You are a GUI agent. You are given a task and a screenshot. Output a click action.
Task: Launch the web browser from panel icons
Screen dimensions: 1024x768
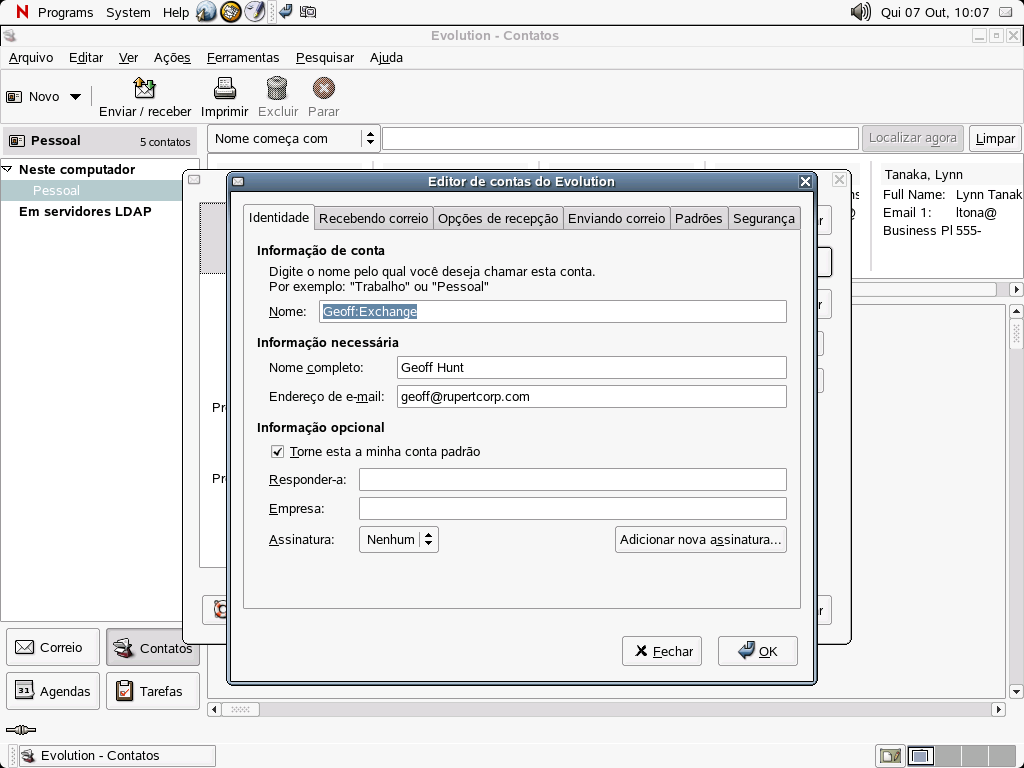click(x=207, y=12)
